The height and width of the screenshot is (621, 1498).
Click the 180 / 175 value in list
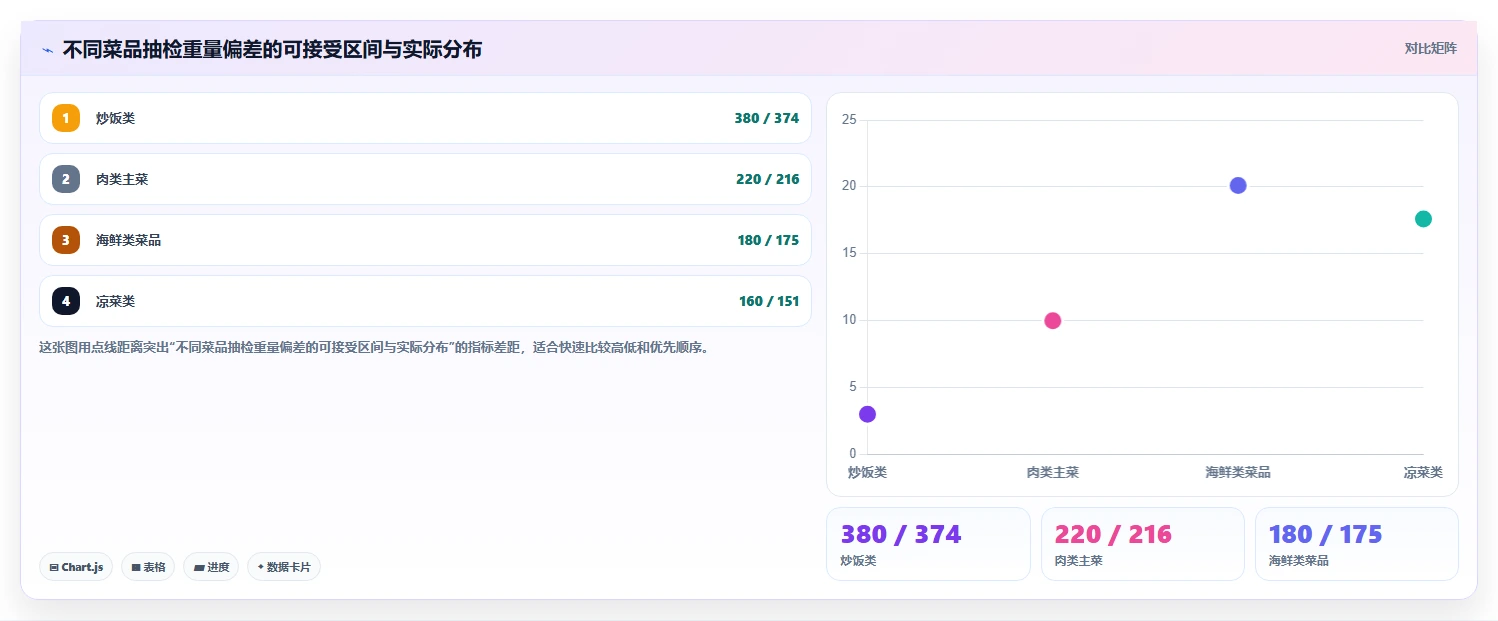[x=768, y=240]
